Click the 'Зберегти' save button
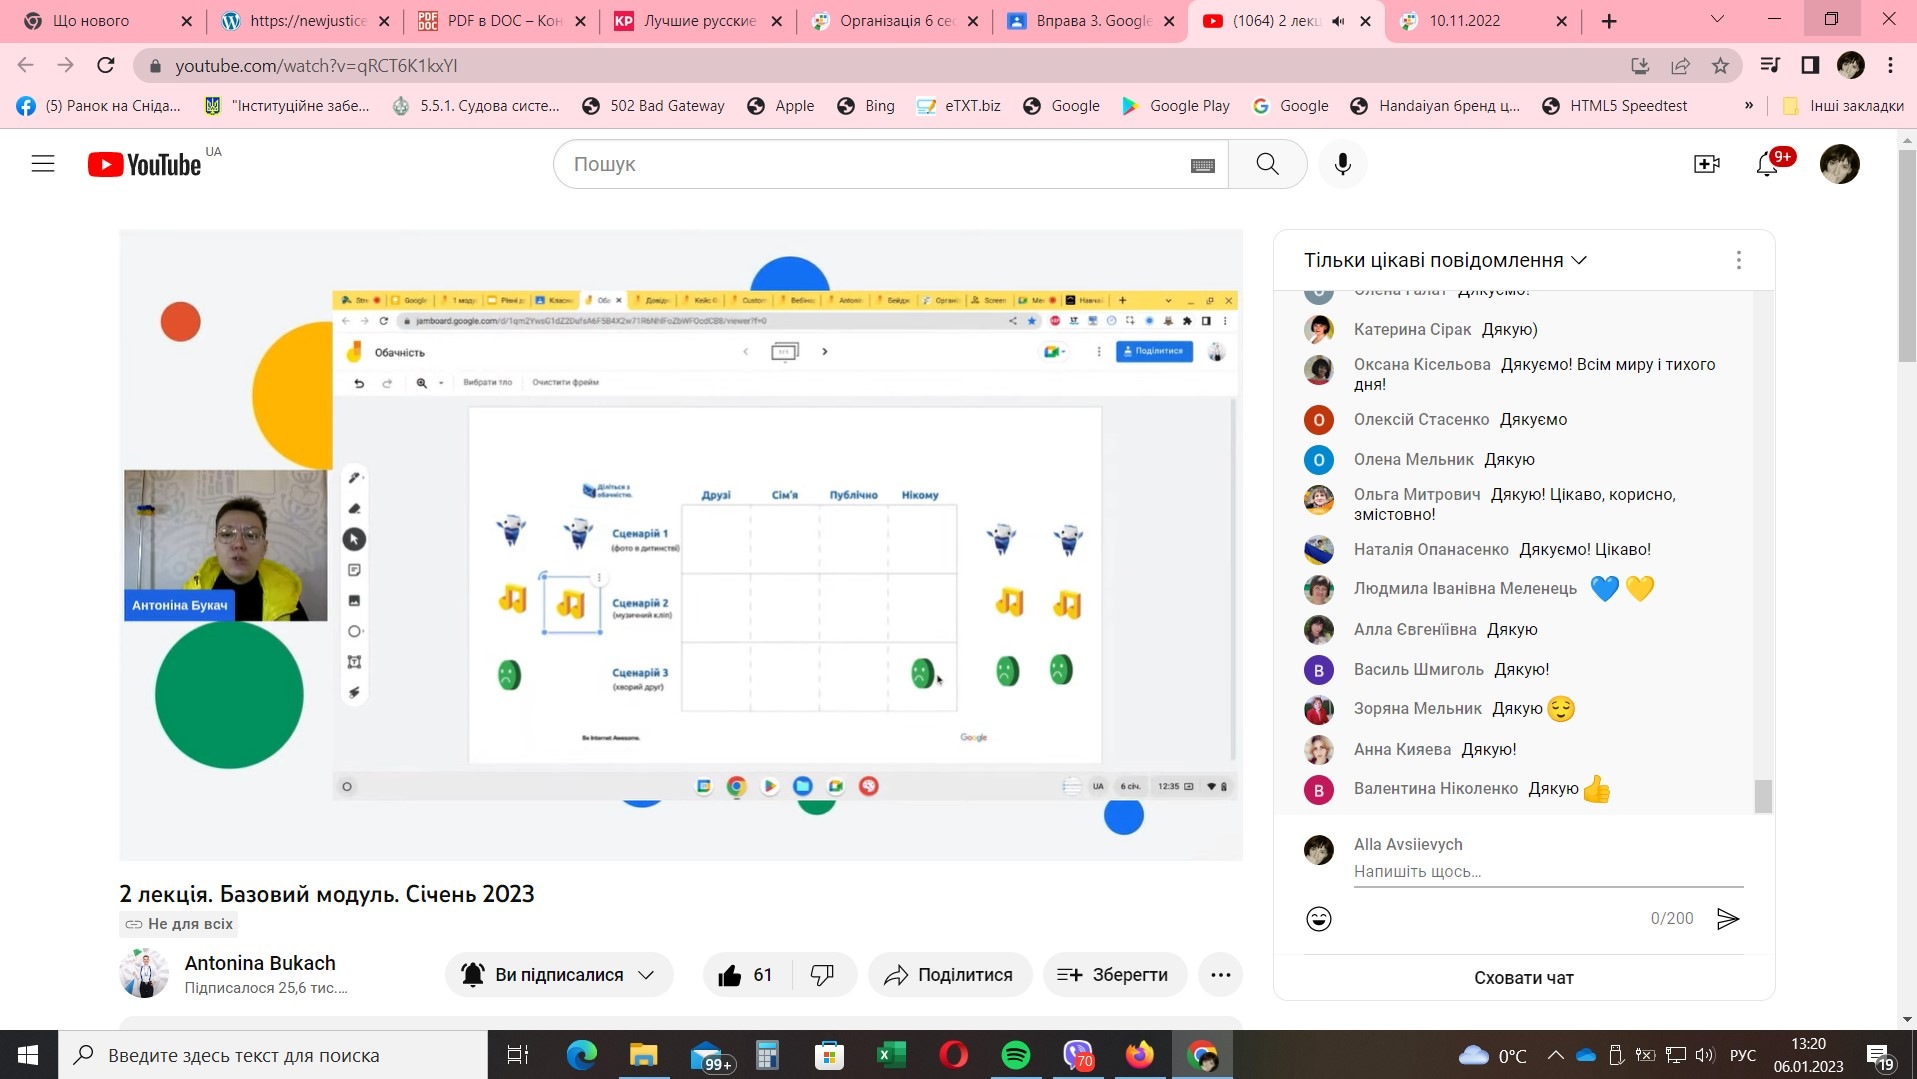 (1113, 975)
